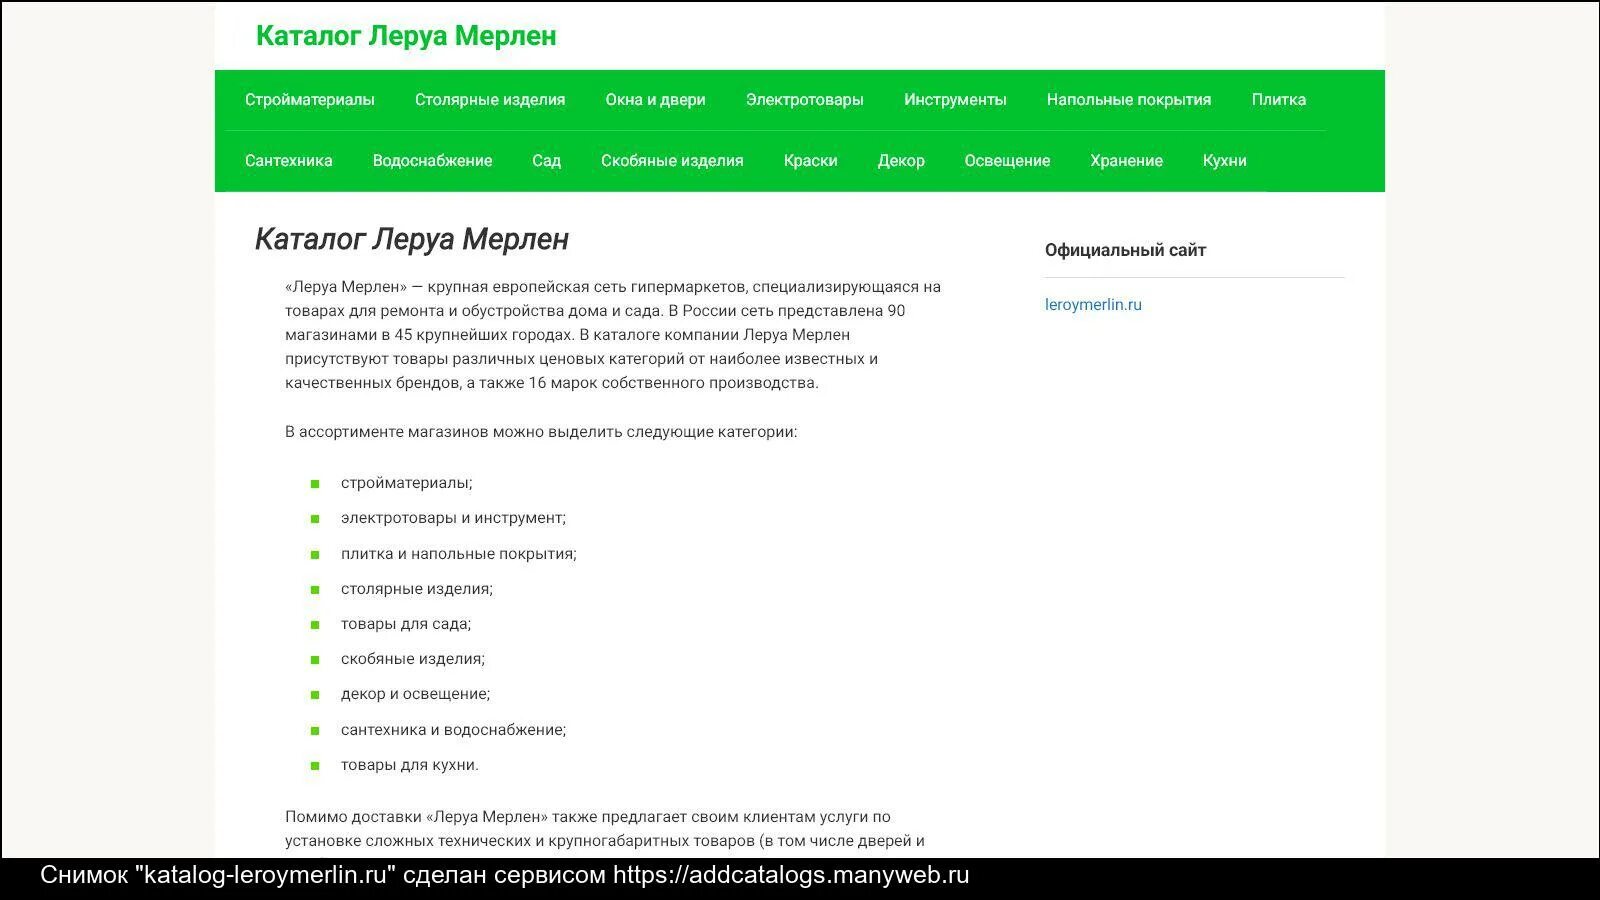
Task: Open the Каталог Леруа Мерлен site title link
Action: point(406,36)
